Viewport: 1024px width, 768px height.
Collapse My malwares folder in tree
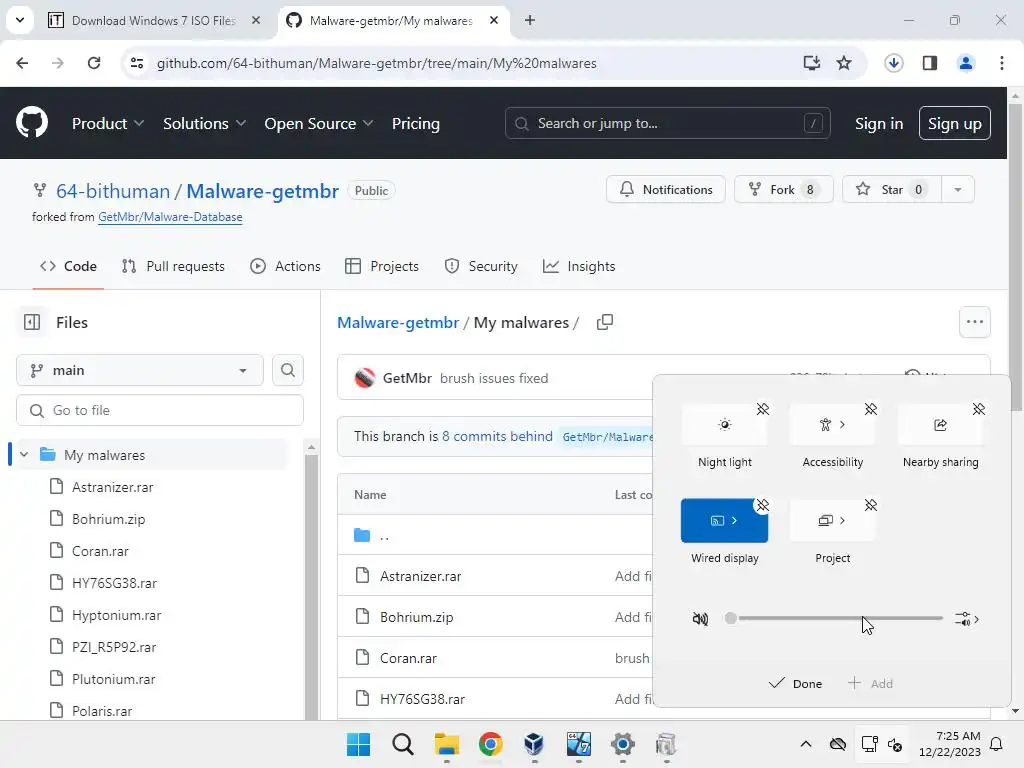pyautogui.click(x=24, y=455)
